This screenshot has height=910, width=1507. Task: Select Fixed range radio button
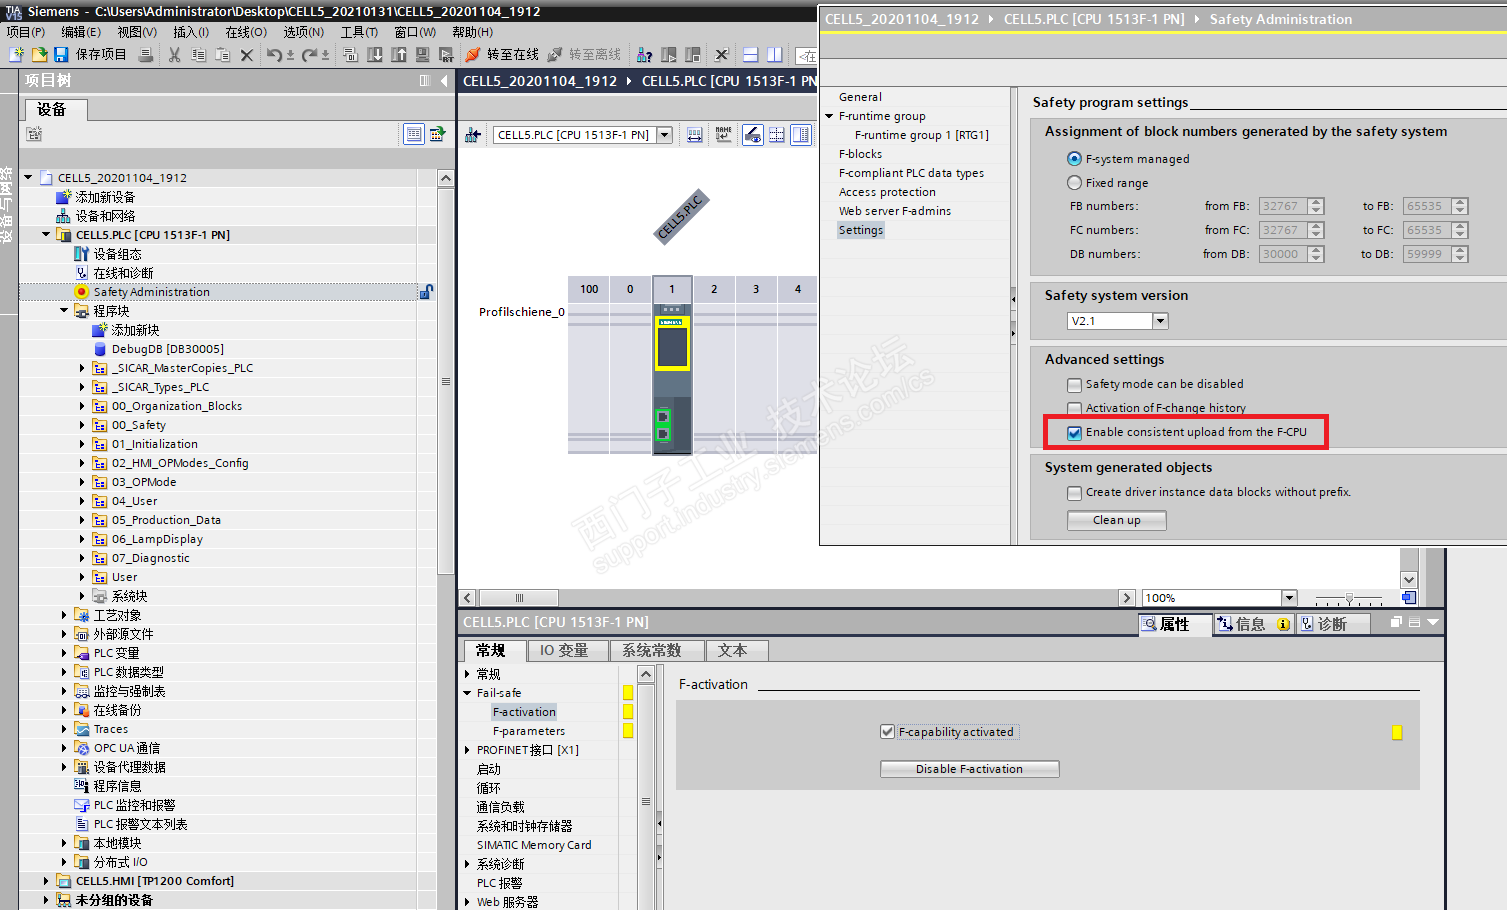pyautogui.click(x=1074, y=183)
